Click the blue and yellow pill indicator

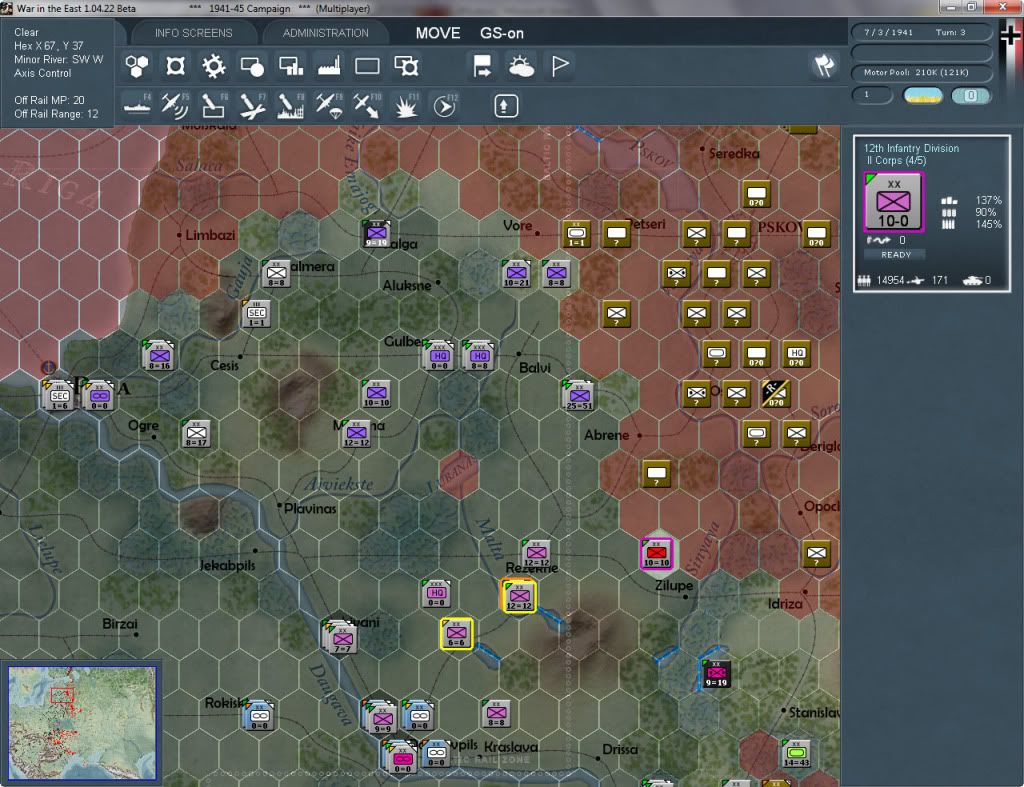(922, 95)
